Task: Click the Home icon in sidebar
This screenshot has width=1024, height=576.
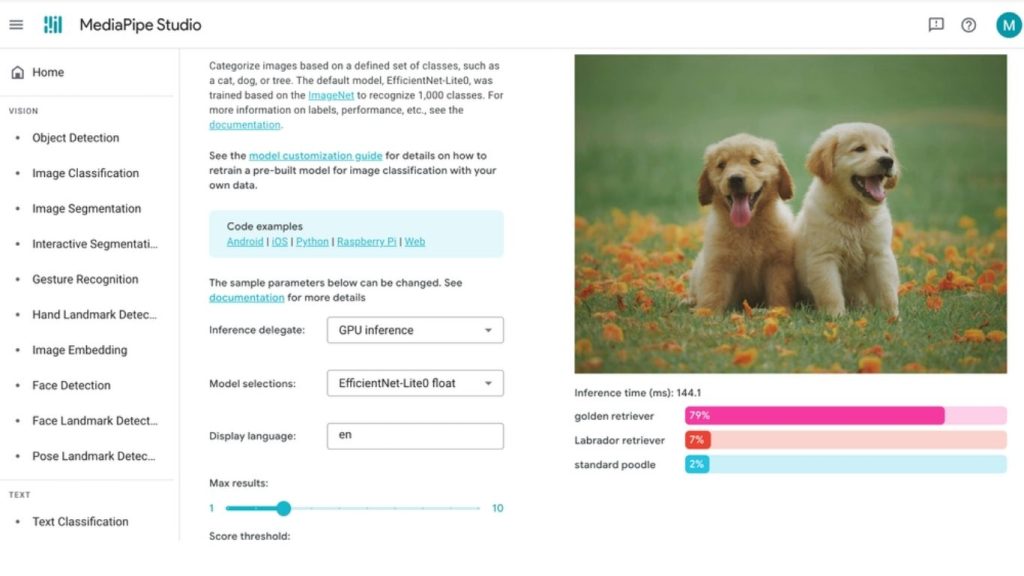Action: pos(17,72)
